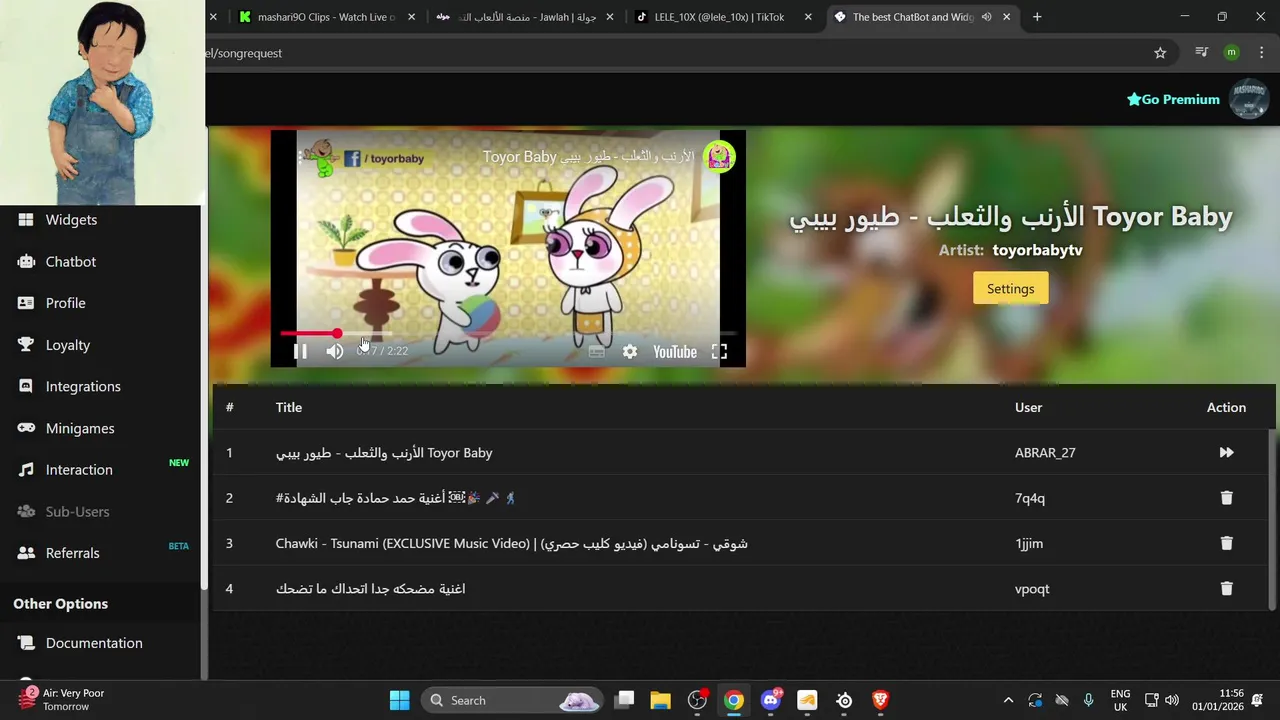
Task: Open Brave browser from taskbar
Action: click(881, 700)
